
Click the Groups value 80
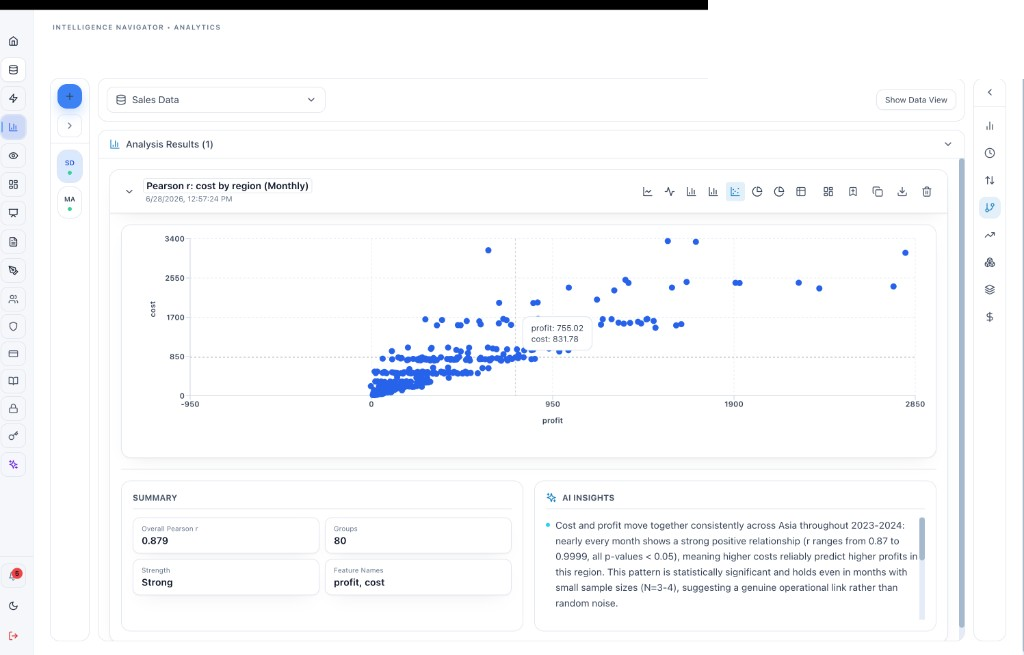[x=340, y=541]
